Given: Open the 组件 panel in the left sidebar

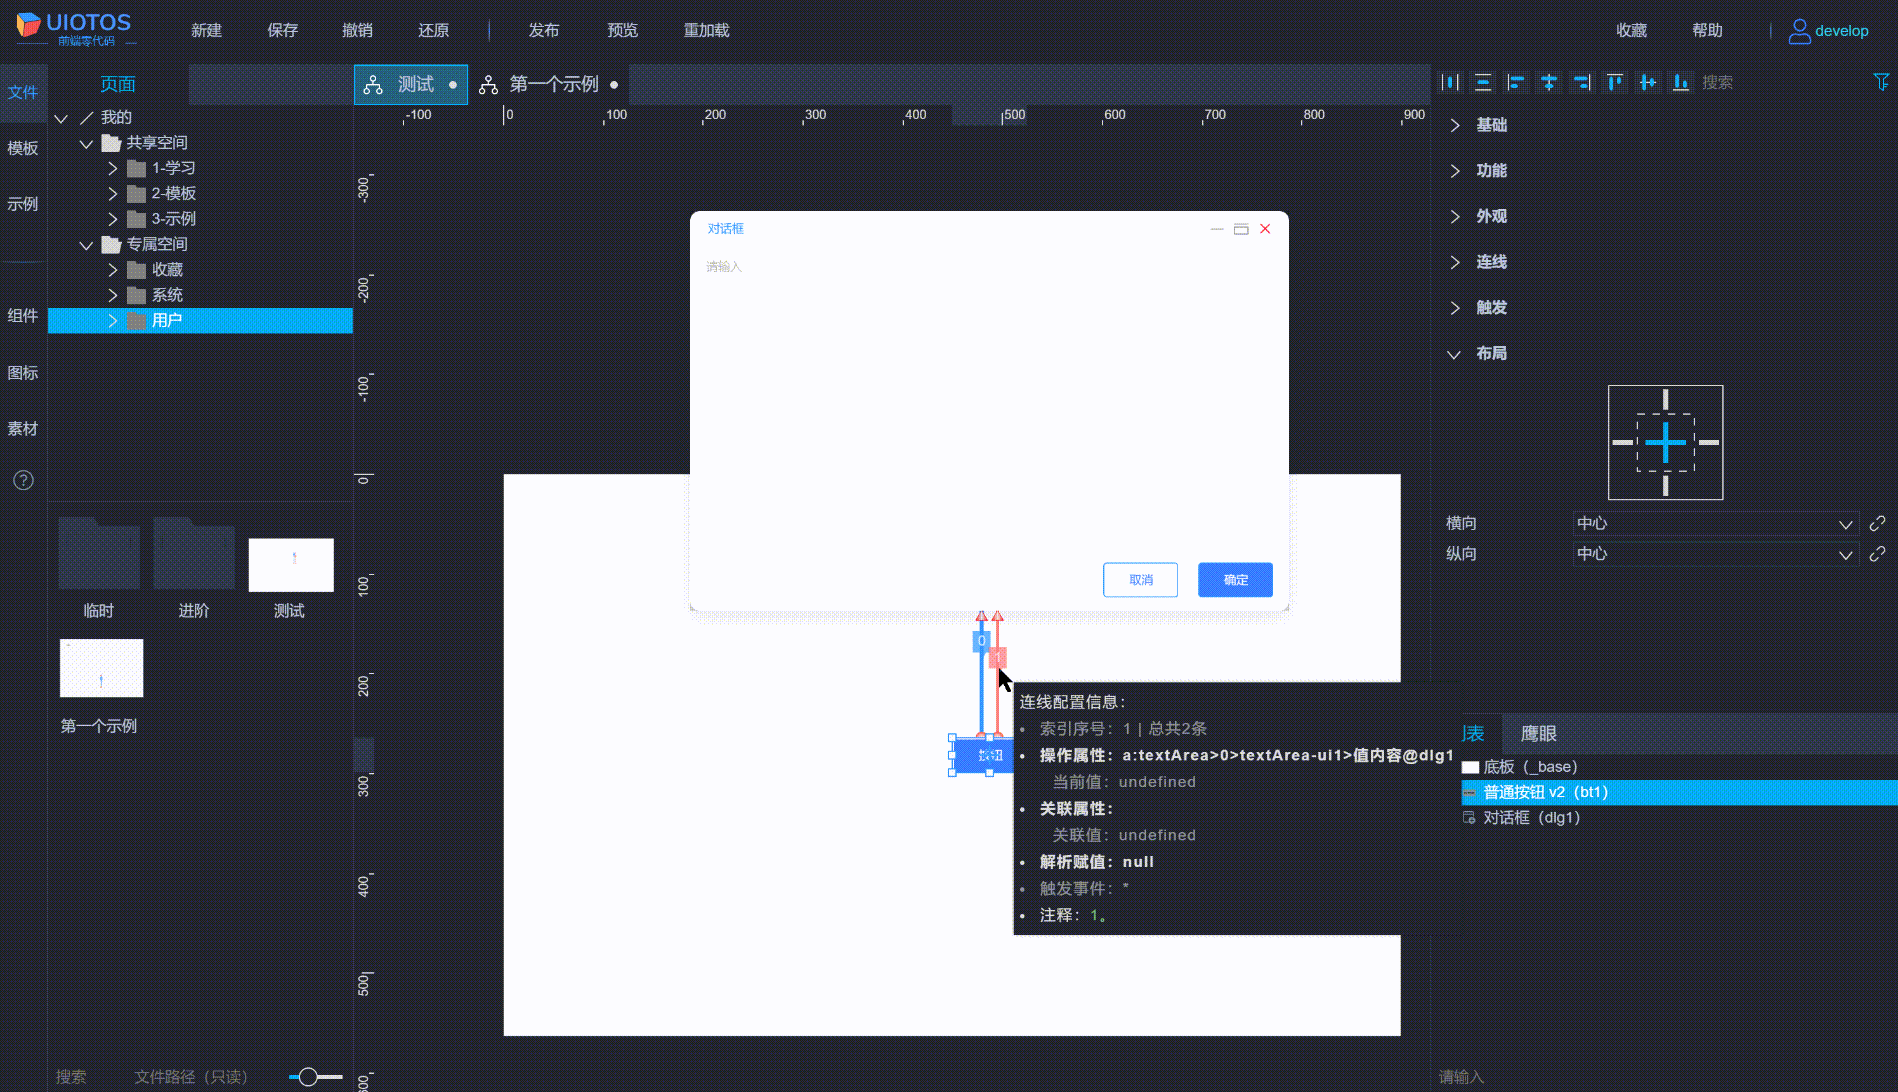Looking at the screenshot, I should (22, 315).
